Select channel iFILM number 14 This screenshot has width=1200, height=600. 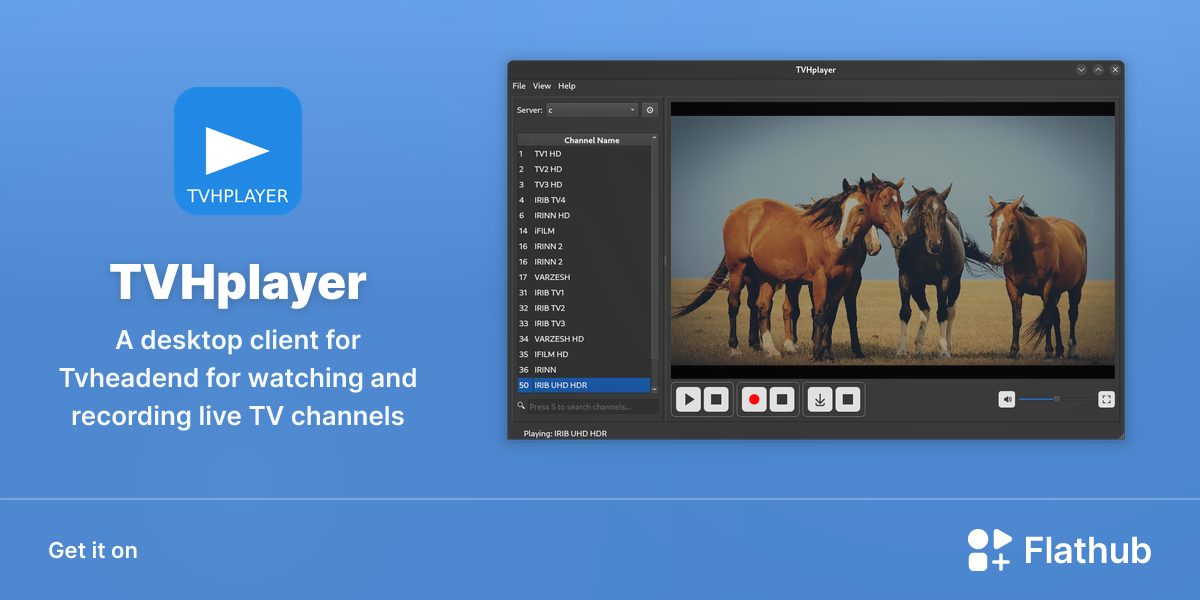584,231
